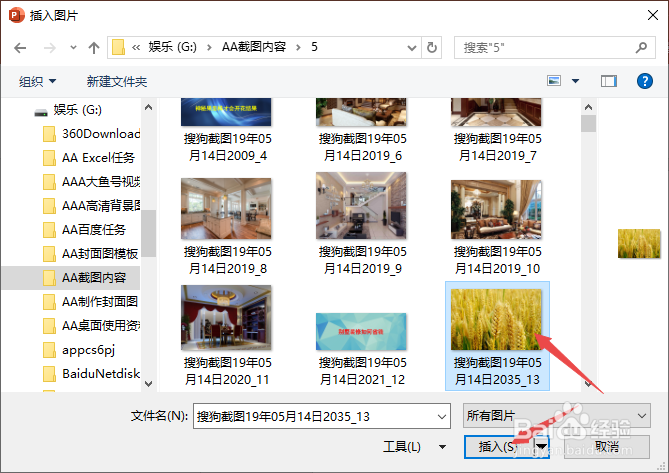Open the AAA大鱼号 folder in tree
This screenshot has height=473, width=669.
click(91, 182)
